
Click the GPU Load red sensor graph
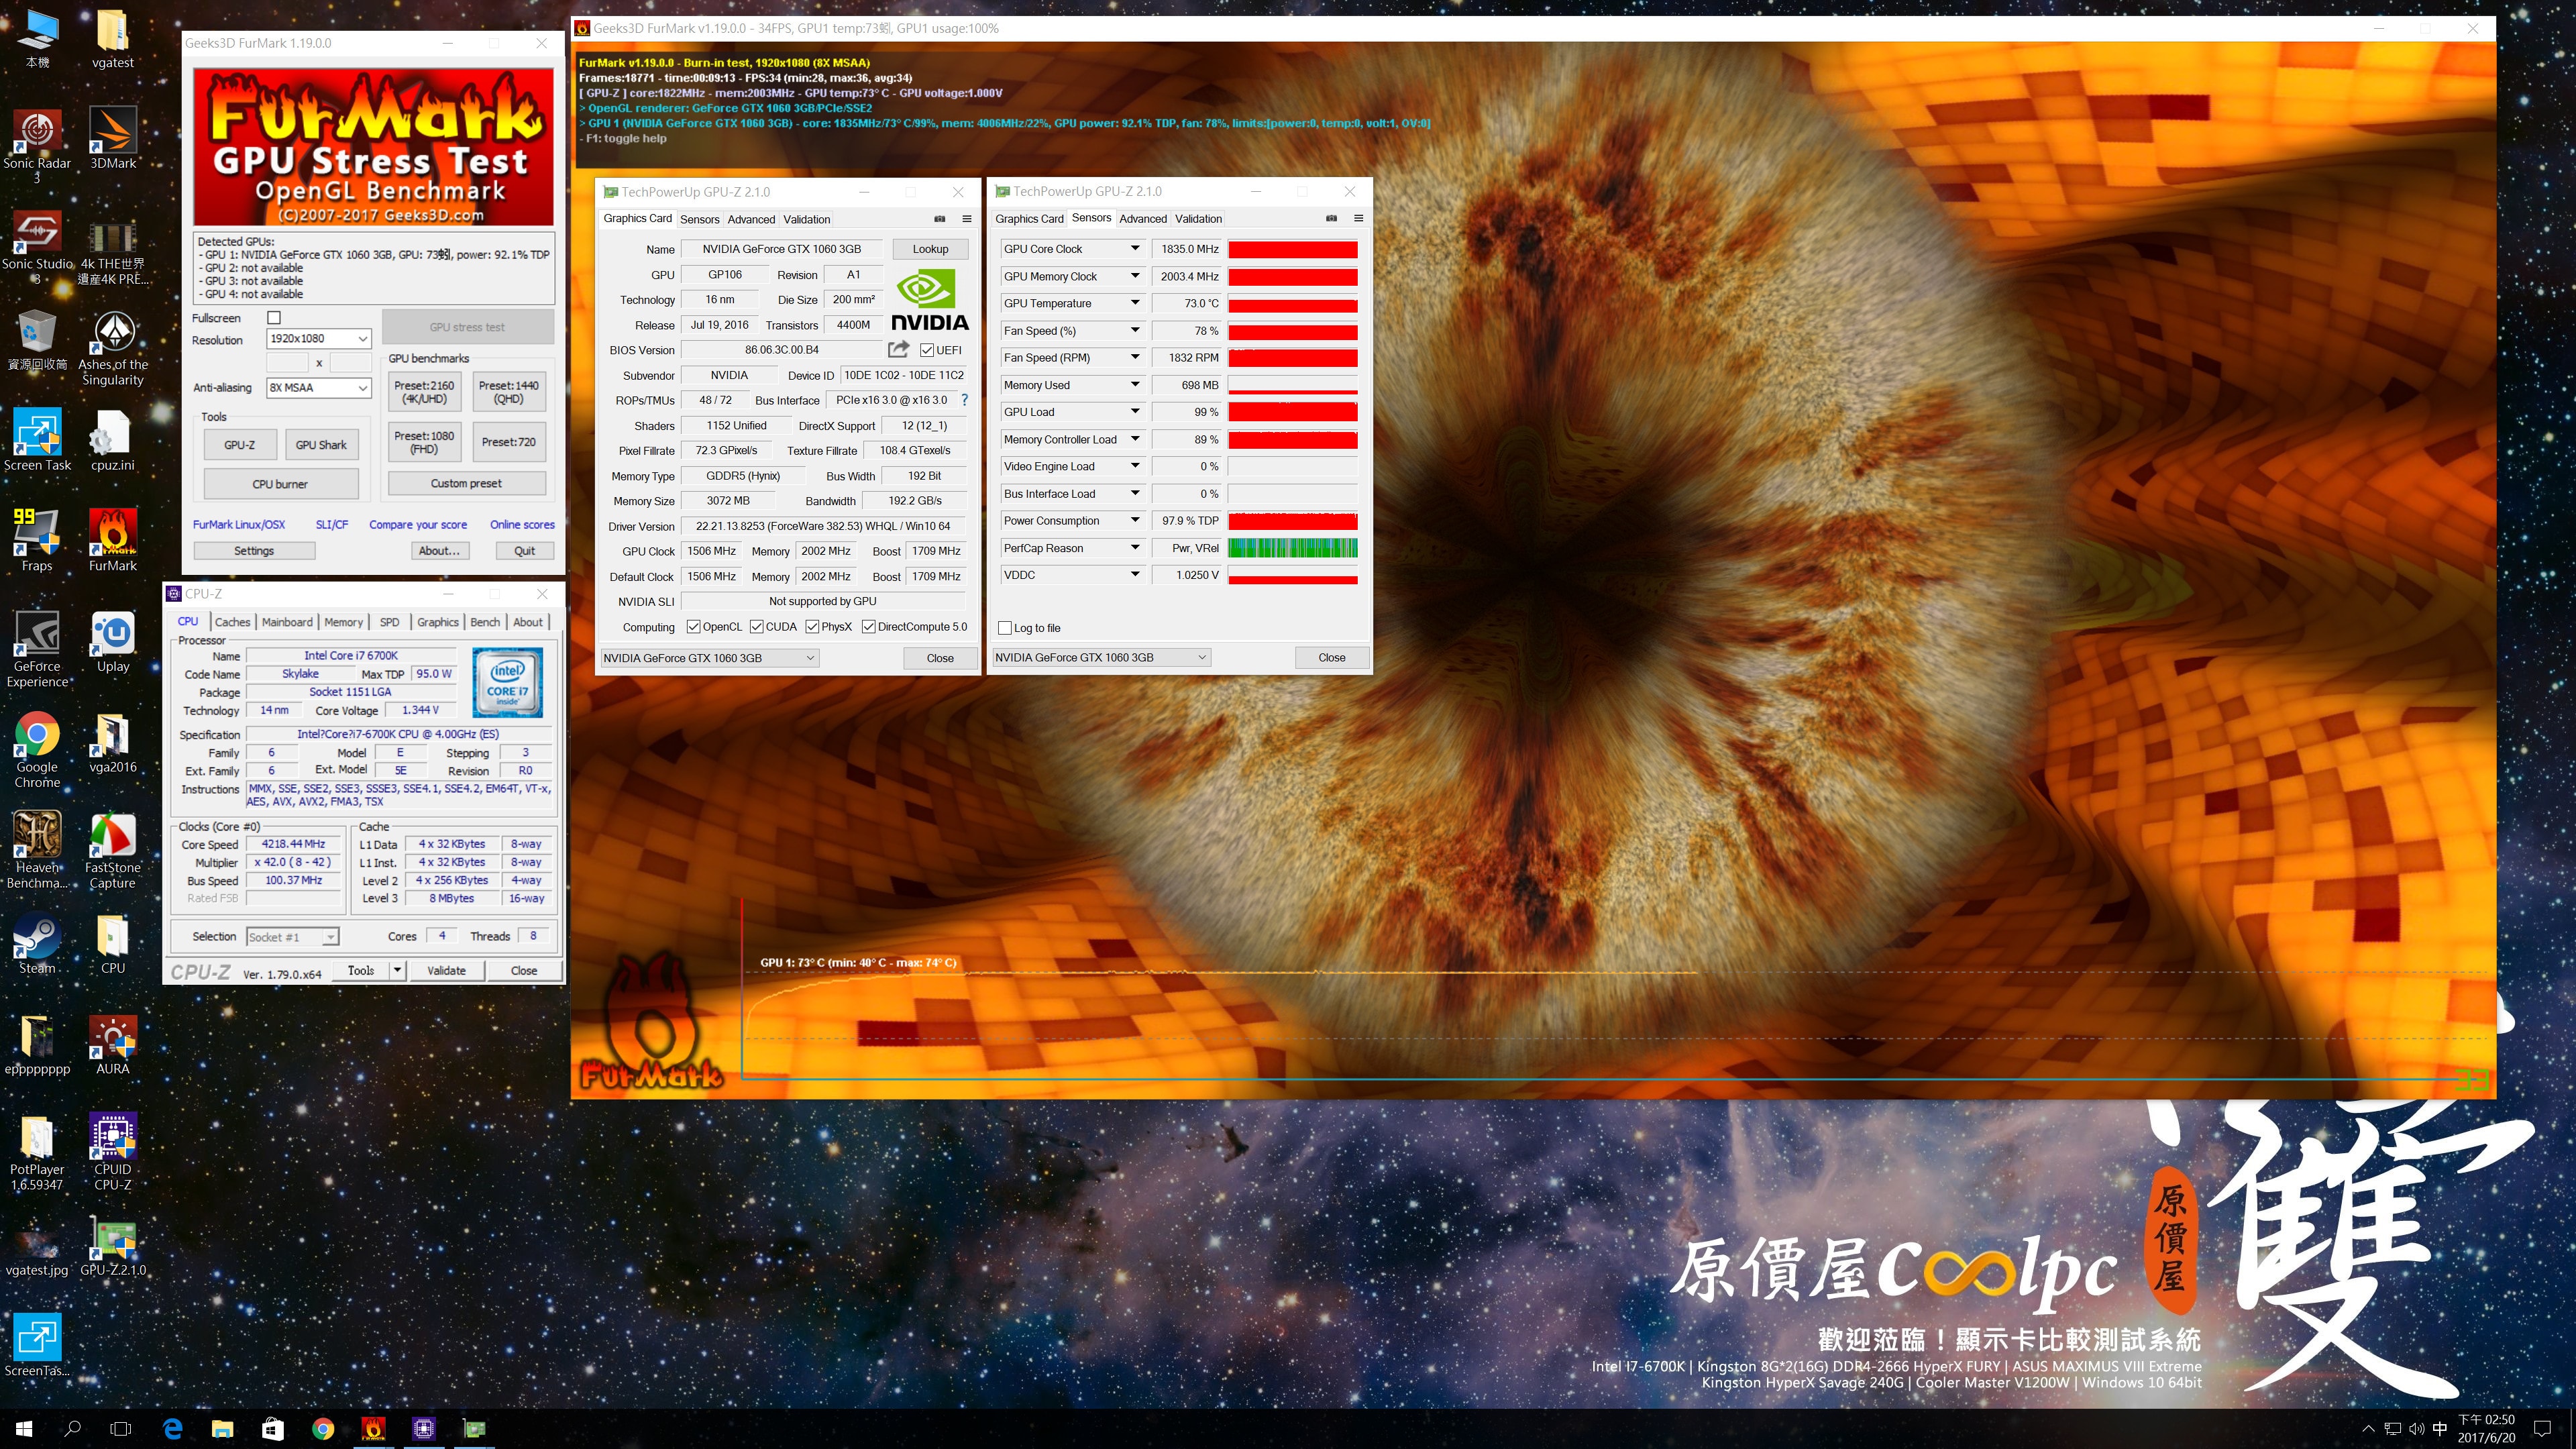point(1292,412)
